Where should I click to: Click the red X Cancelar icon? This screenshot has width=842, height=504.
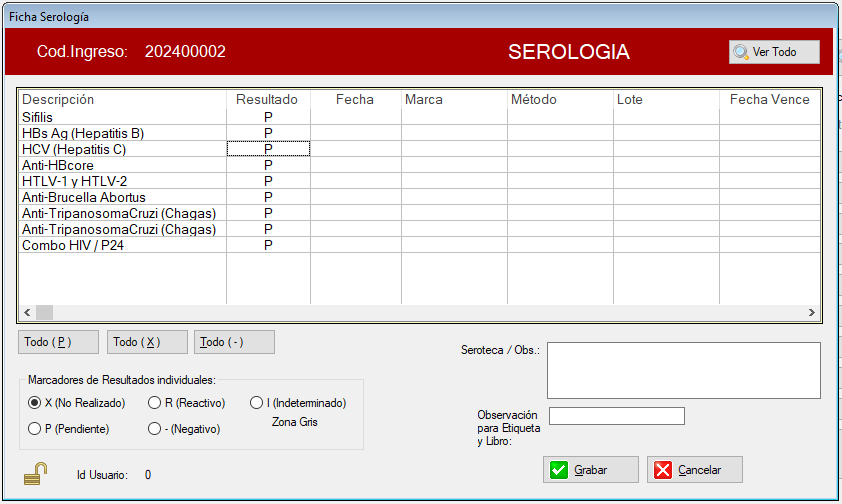pyautogui.click(x=663, y=470)
